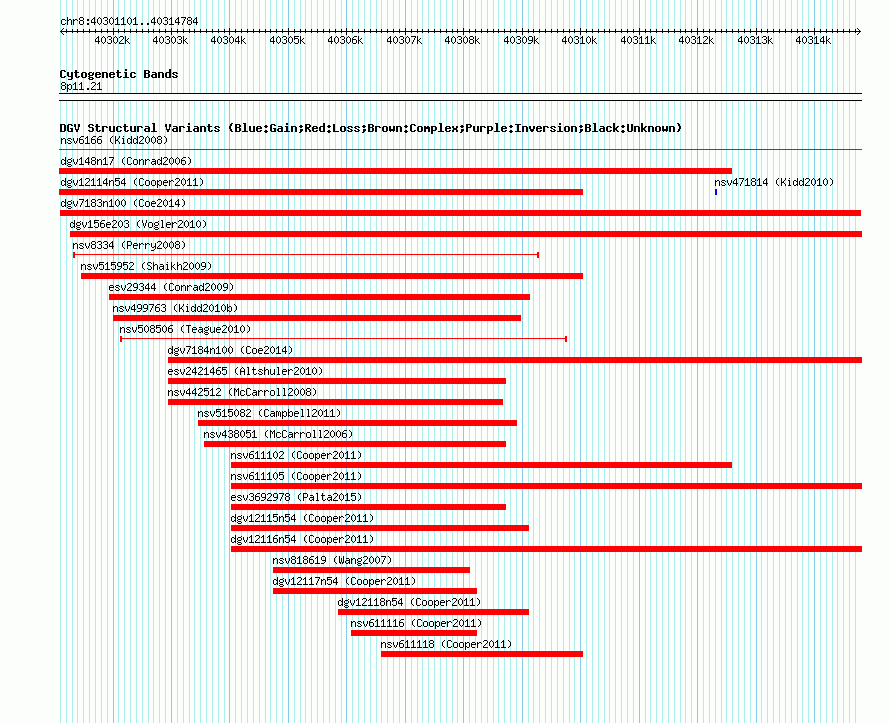Click the nsv818619 (Wang2007) label
890x723 pixels.
click(332, 560)
